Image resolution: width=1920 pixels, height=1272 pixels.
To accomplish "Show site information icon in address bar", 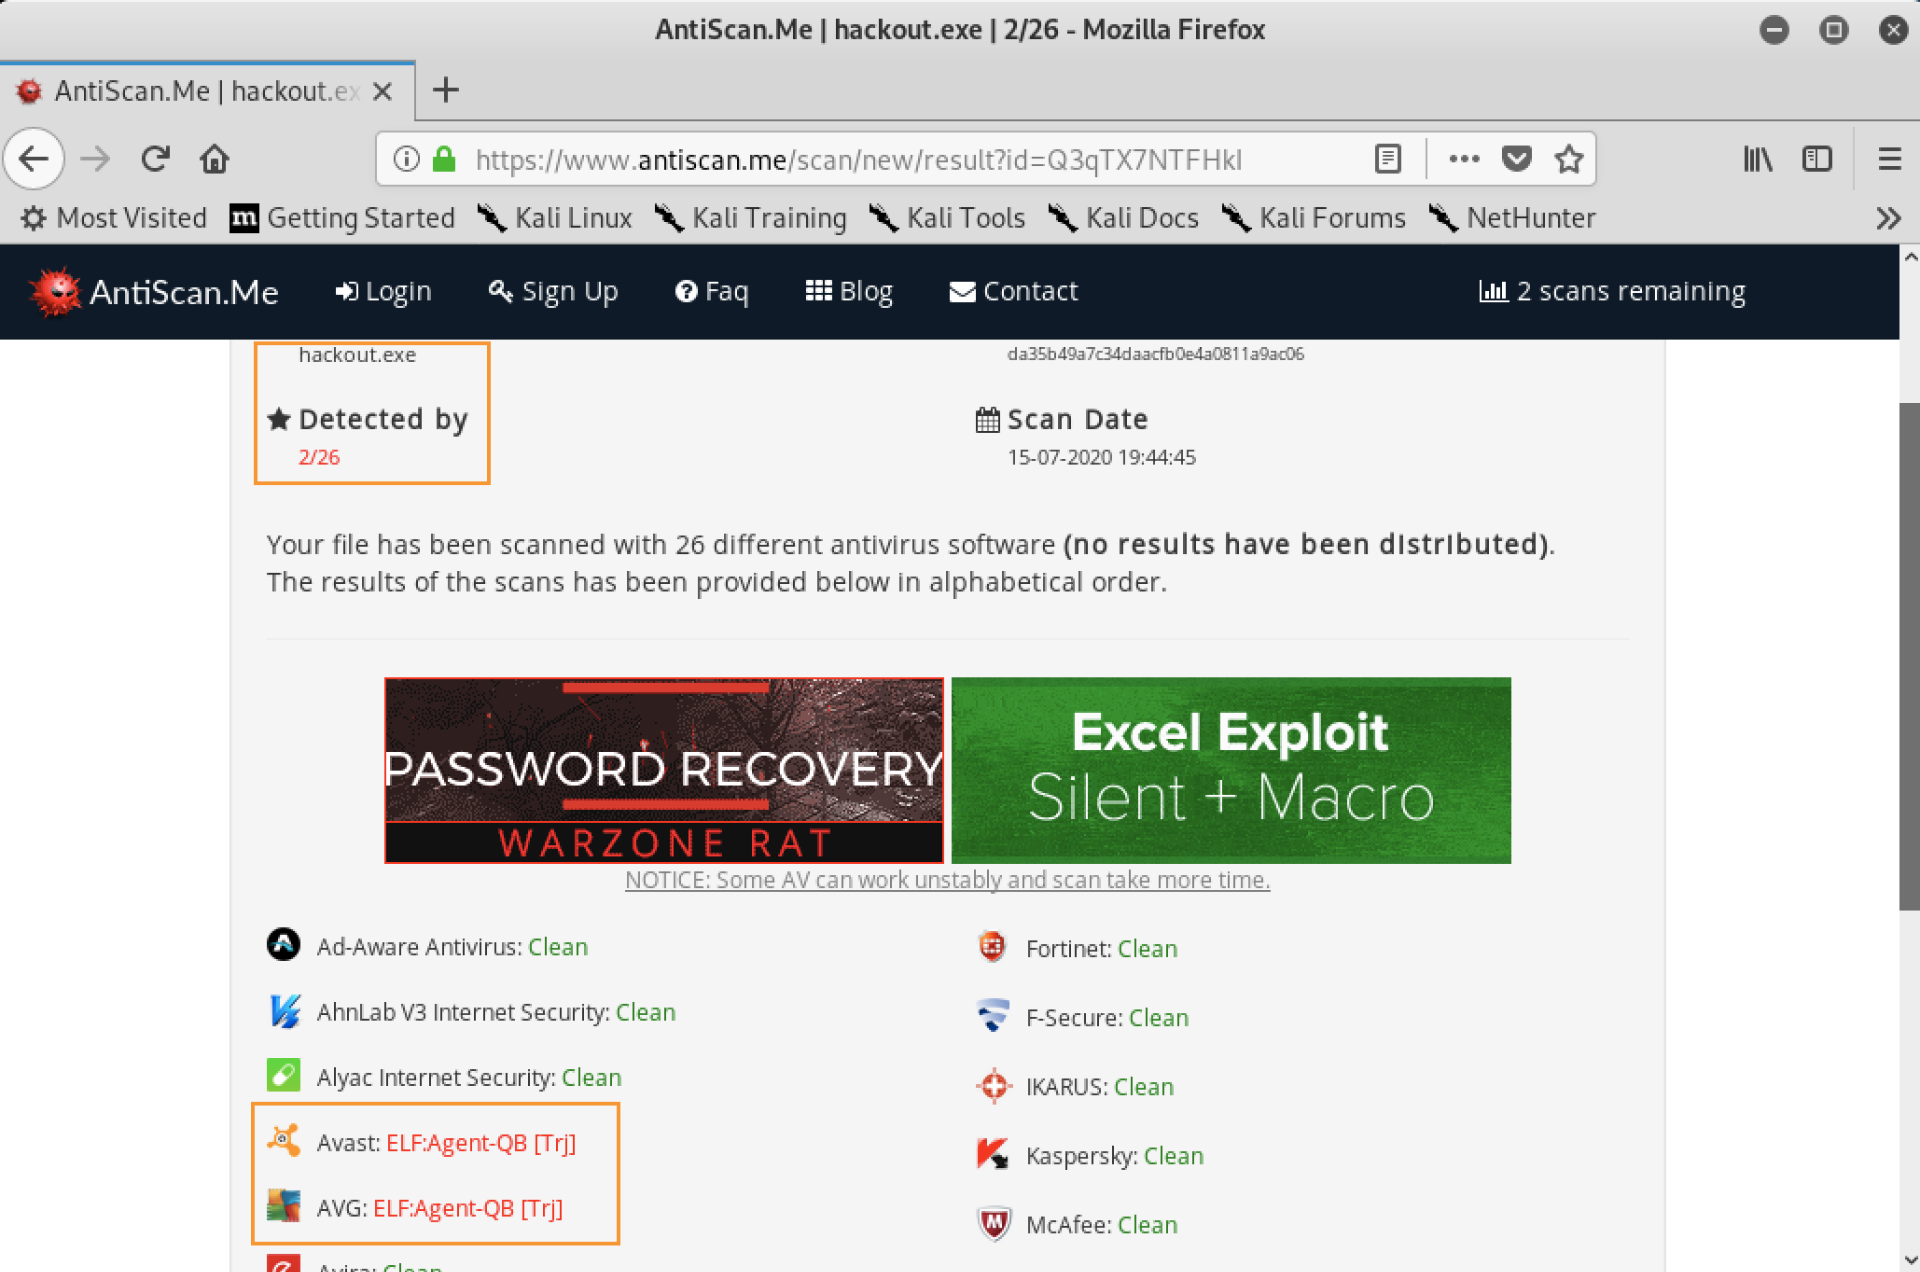I will [406, 159].
